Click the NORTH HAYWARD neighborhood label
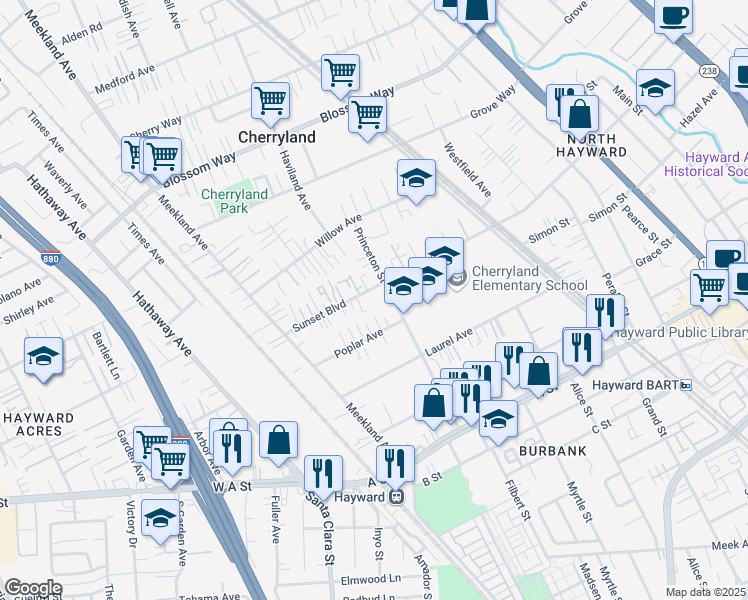This screenshot has width=748, height=600. click(x=592, y=145)
